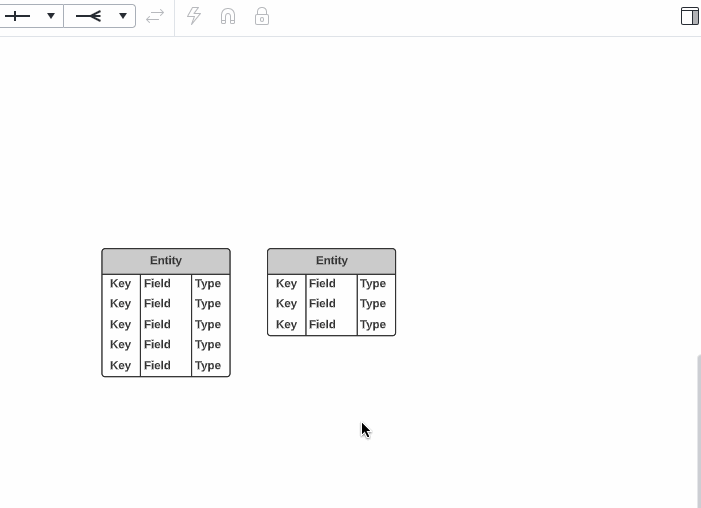Screen dimensions: 701x508
Task: Select the right Entity table header
Action: (x=331, y=261)
